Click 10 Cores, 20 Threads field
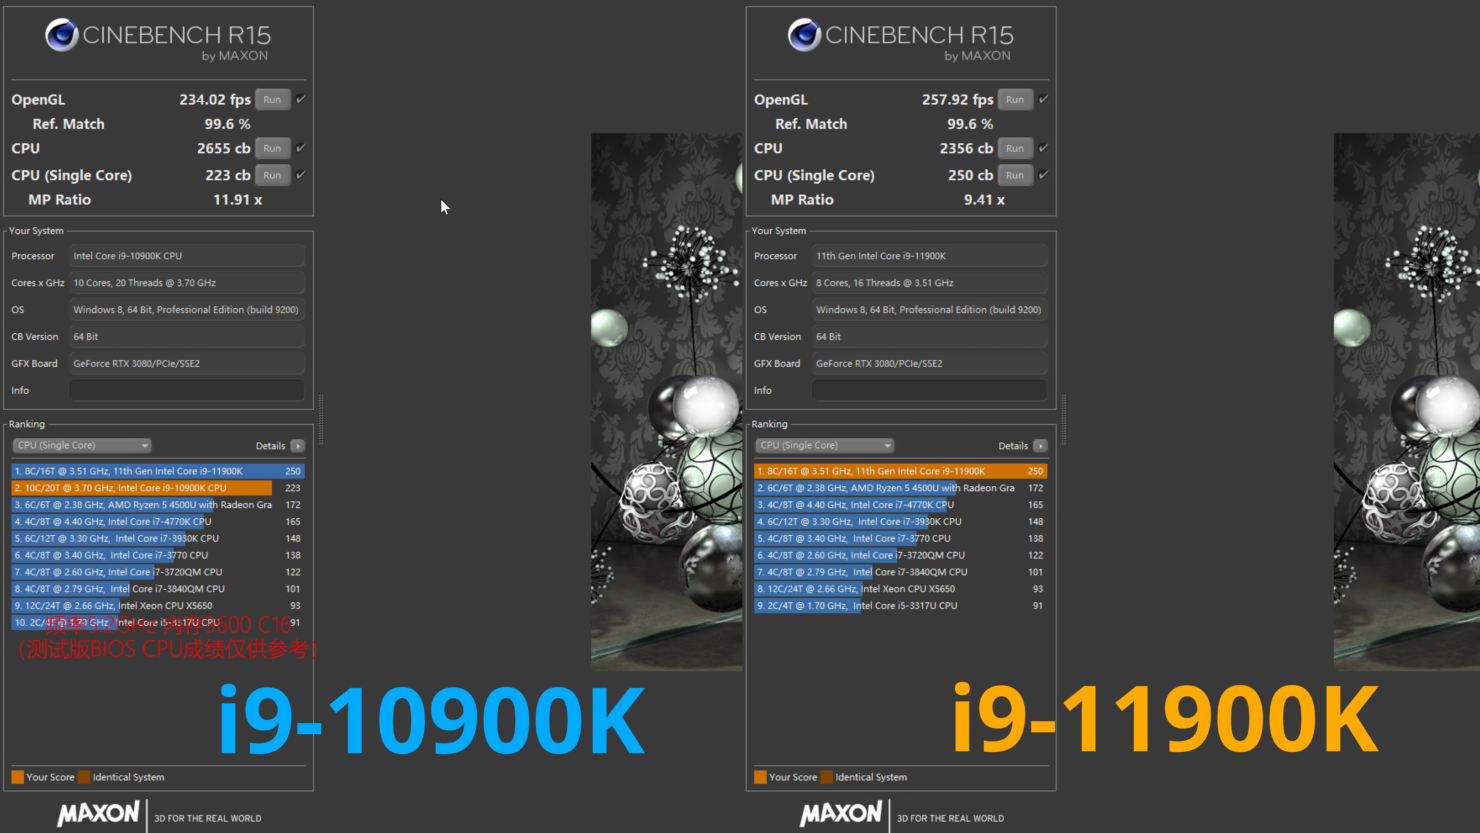Image resolution: width=1480 pixels, height=833 pixels. point(187,283)
